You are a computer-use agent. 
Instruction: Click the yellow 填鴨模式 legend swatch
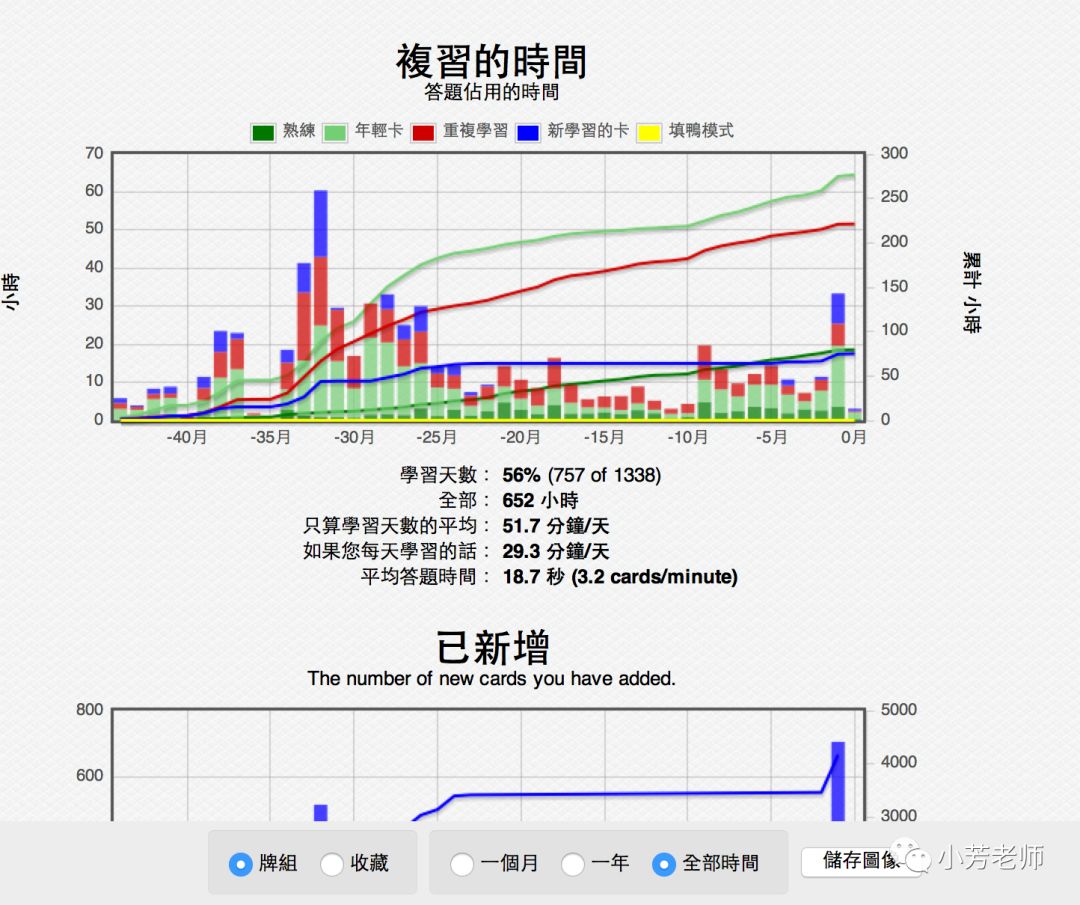[x=649, y=132]
